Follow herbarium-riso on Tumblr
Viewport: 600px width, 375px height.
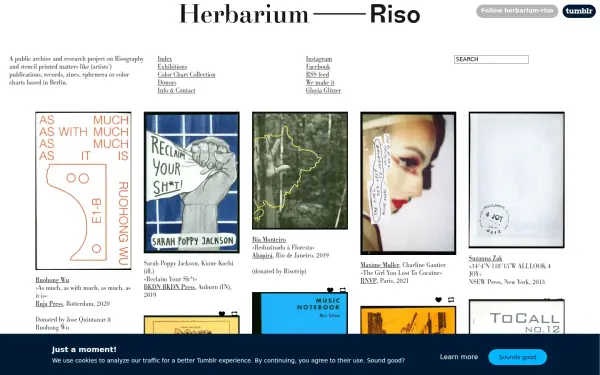517,11
